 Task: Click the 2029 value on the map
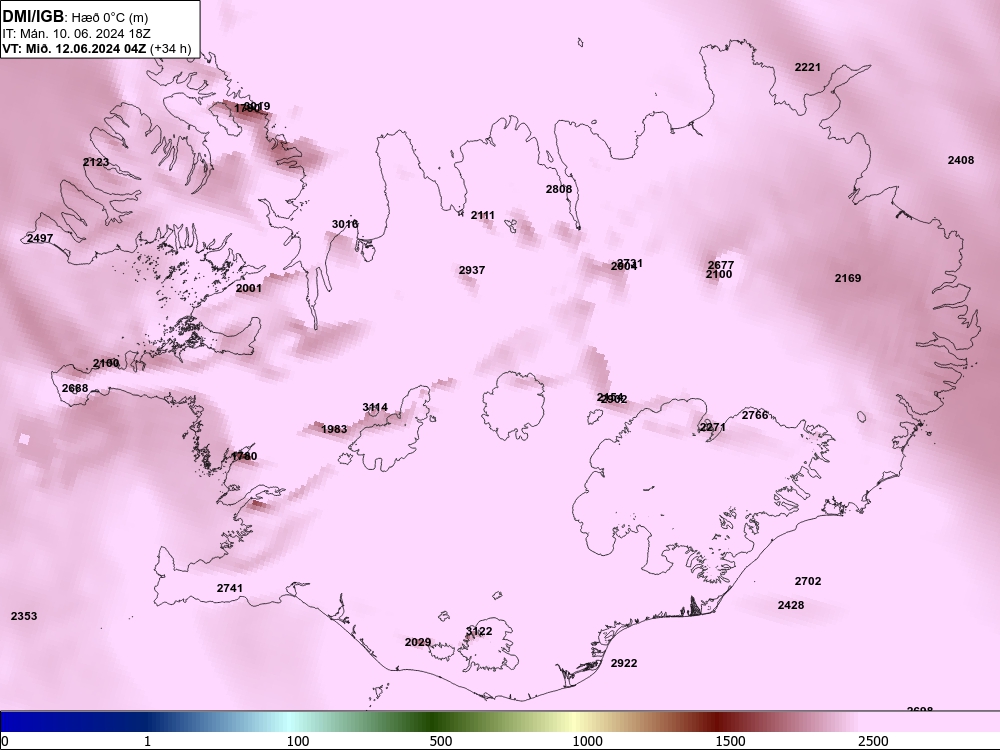418,642
